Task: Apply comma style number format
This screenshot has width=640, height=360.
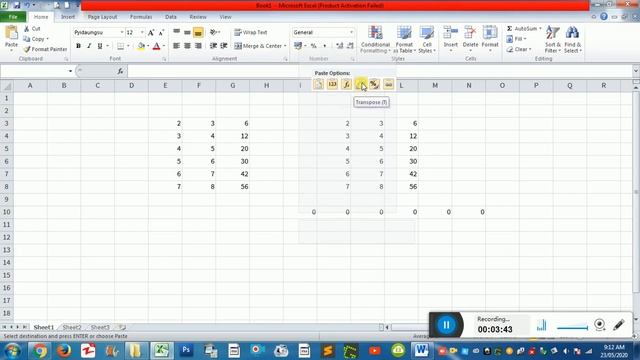Action: (324, 46)
